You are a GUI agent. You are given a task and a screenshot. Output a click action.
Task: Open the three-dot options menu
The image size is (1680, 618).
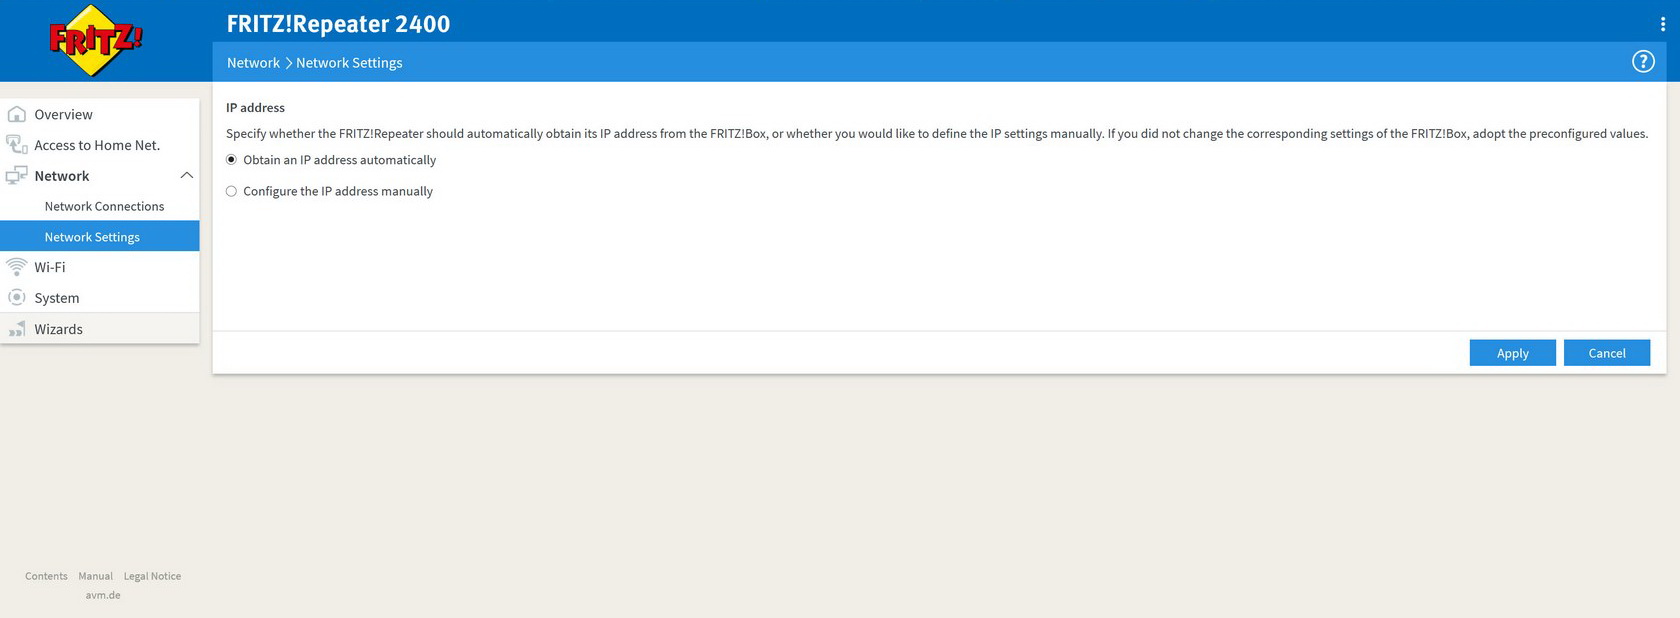click(x=1663, y=24)
